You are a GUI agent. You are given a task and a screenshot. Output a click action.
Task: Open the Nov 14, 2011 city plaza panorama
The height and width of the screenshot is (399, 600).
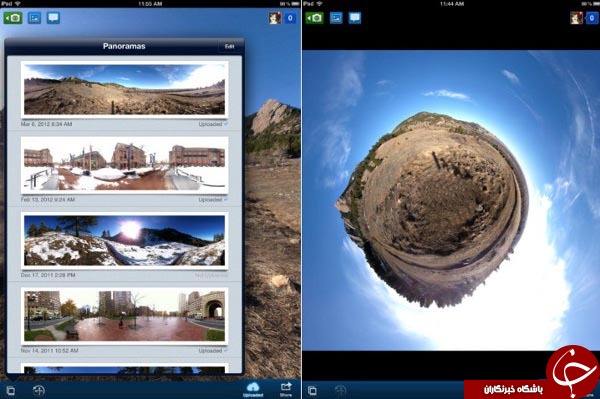coord(124,316)
